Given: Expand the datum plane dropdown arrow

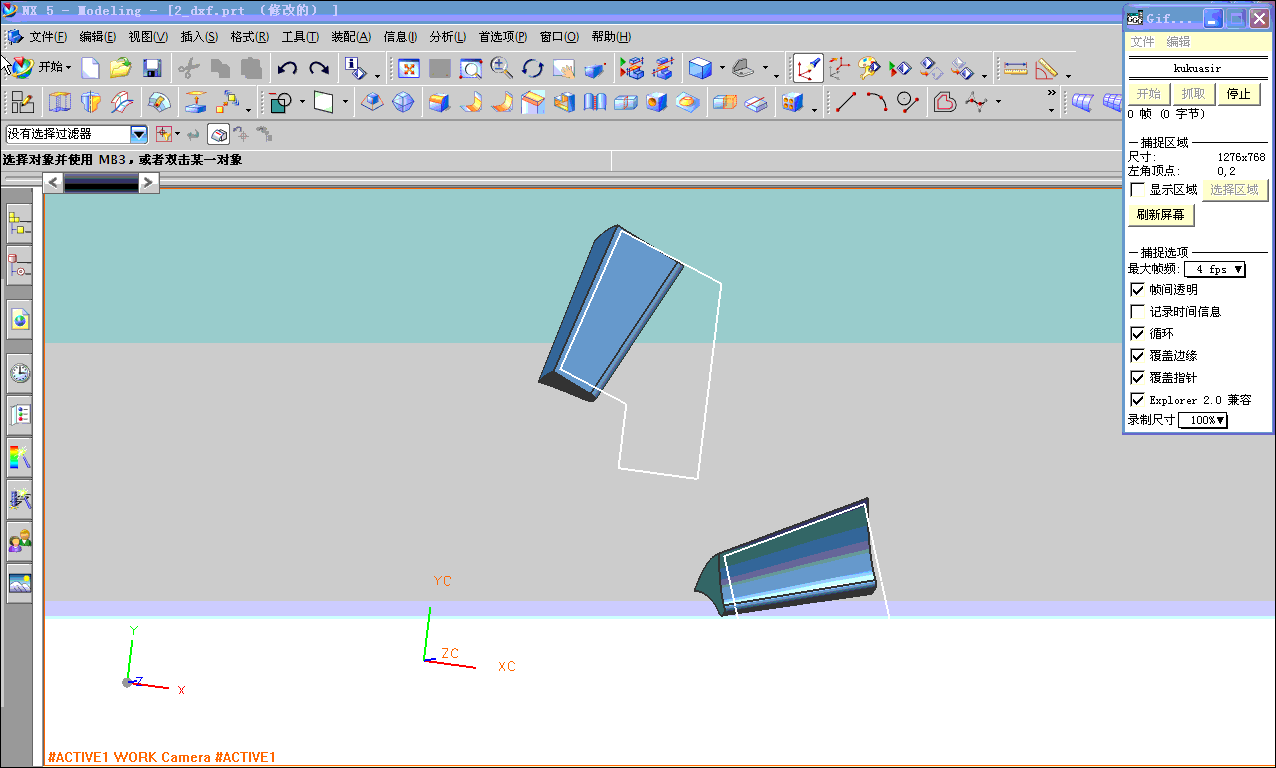Looking at the screenshot, I should (346, 102).
